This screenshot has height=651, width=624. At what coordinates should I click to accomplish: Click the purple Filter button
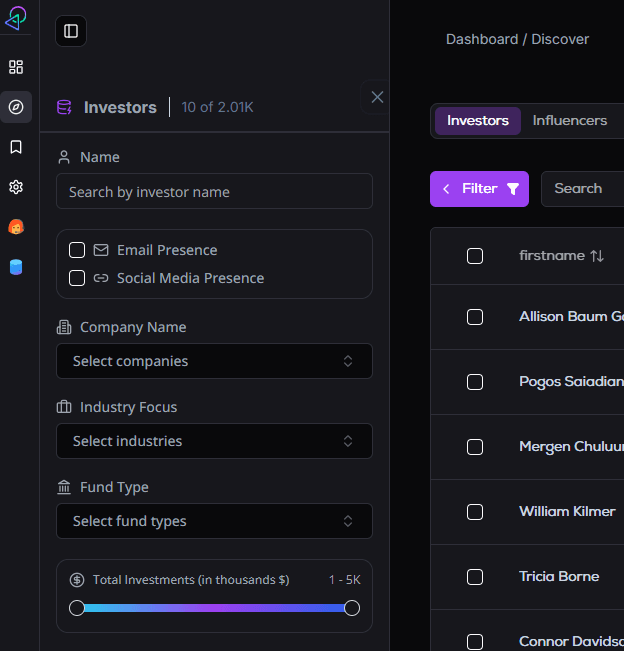(x=479, y=189)
